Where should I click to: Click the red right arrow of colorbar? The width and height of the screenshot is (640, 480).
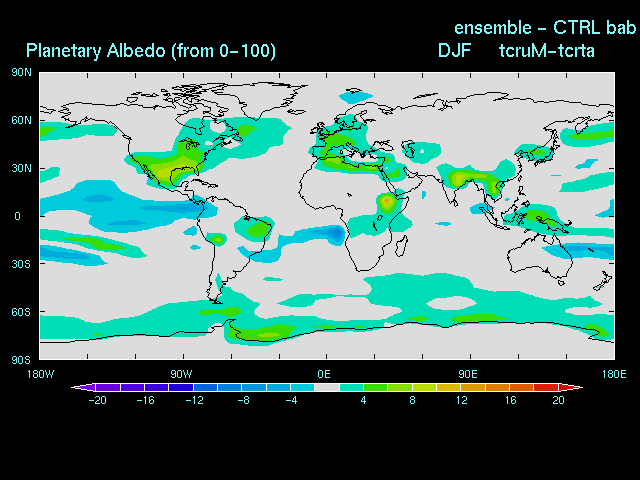click(x=575, y=387)
